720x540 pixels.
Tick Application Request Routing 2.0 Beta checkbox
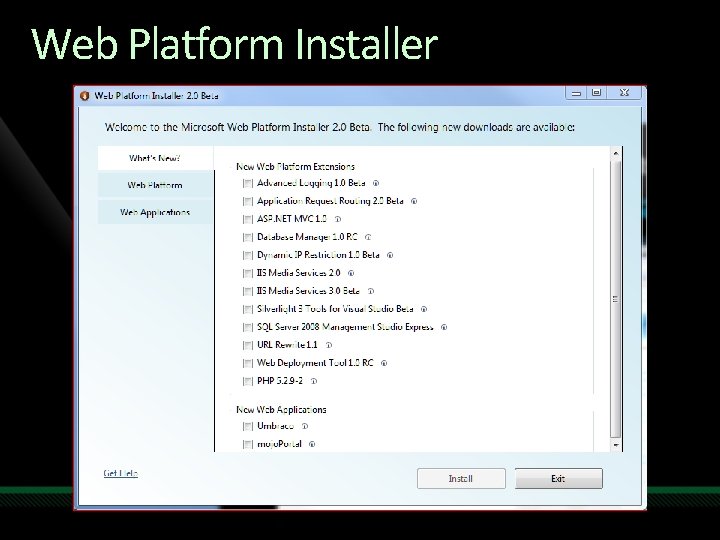click(248, 201)
